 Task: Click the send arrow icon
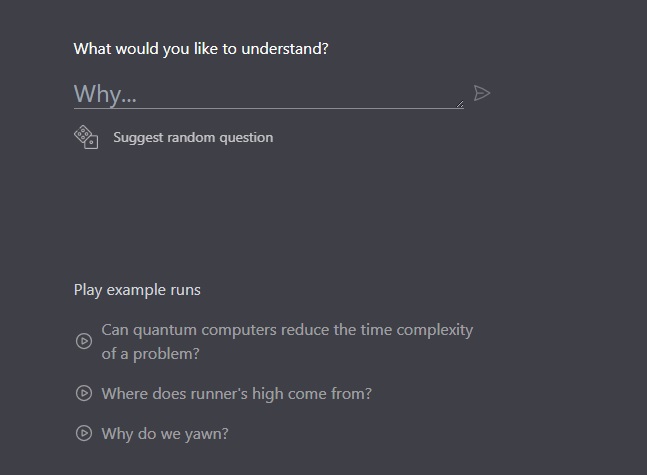(482, 93)
